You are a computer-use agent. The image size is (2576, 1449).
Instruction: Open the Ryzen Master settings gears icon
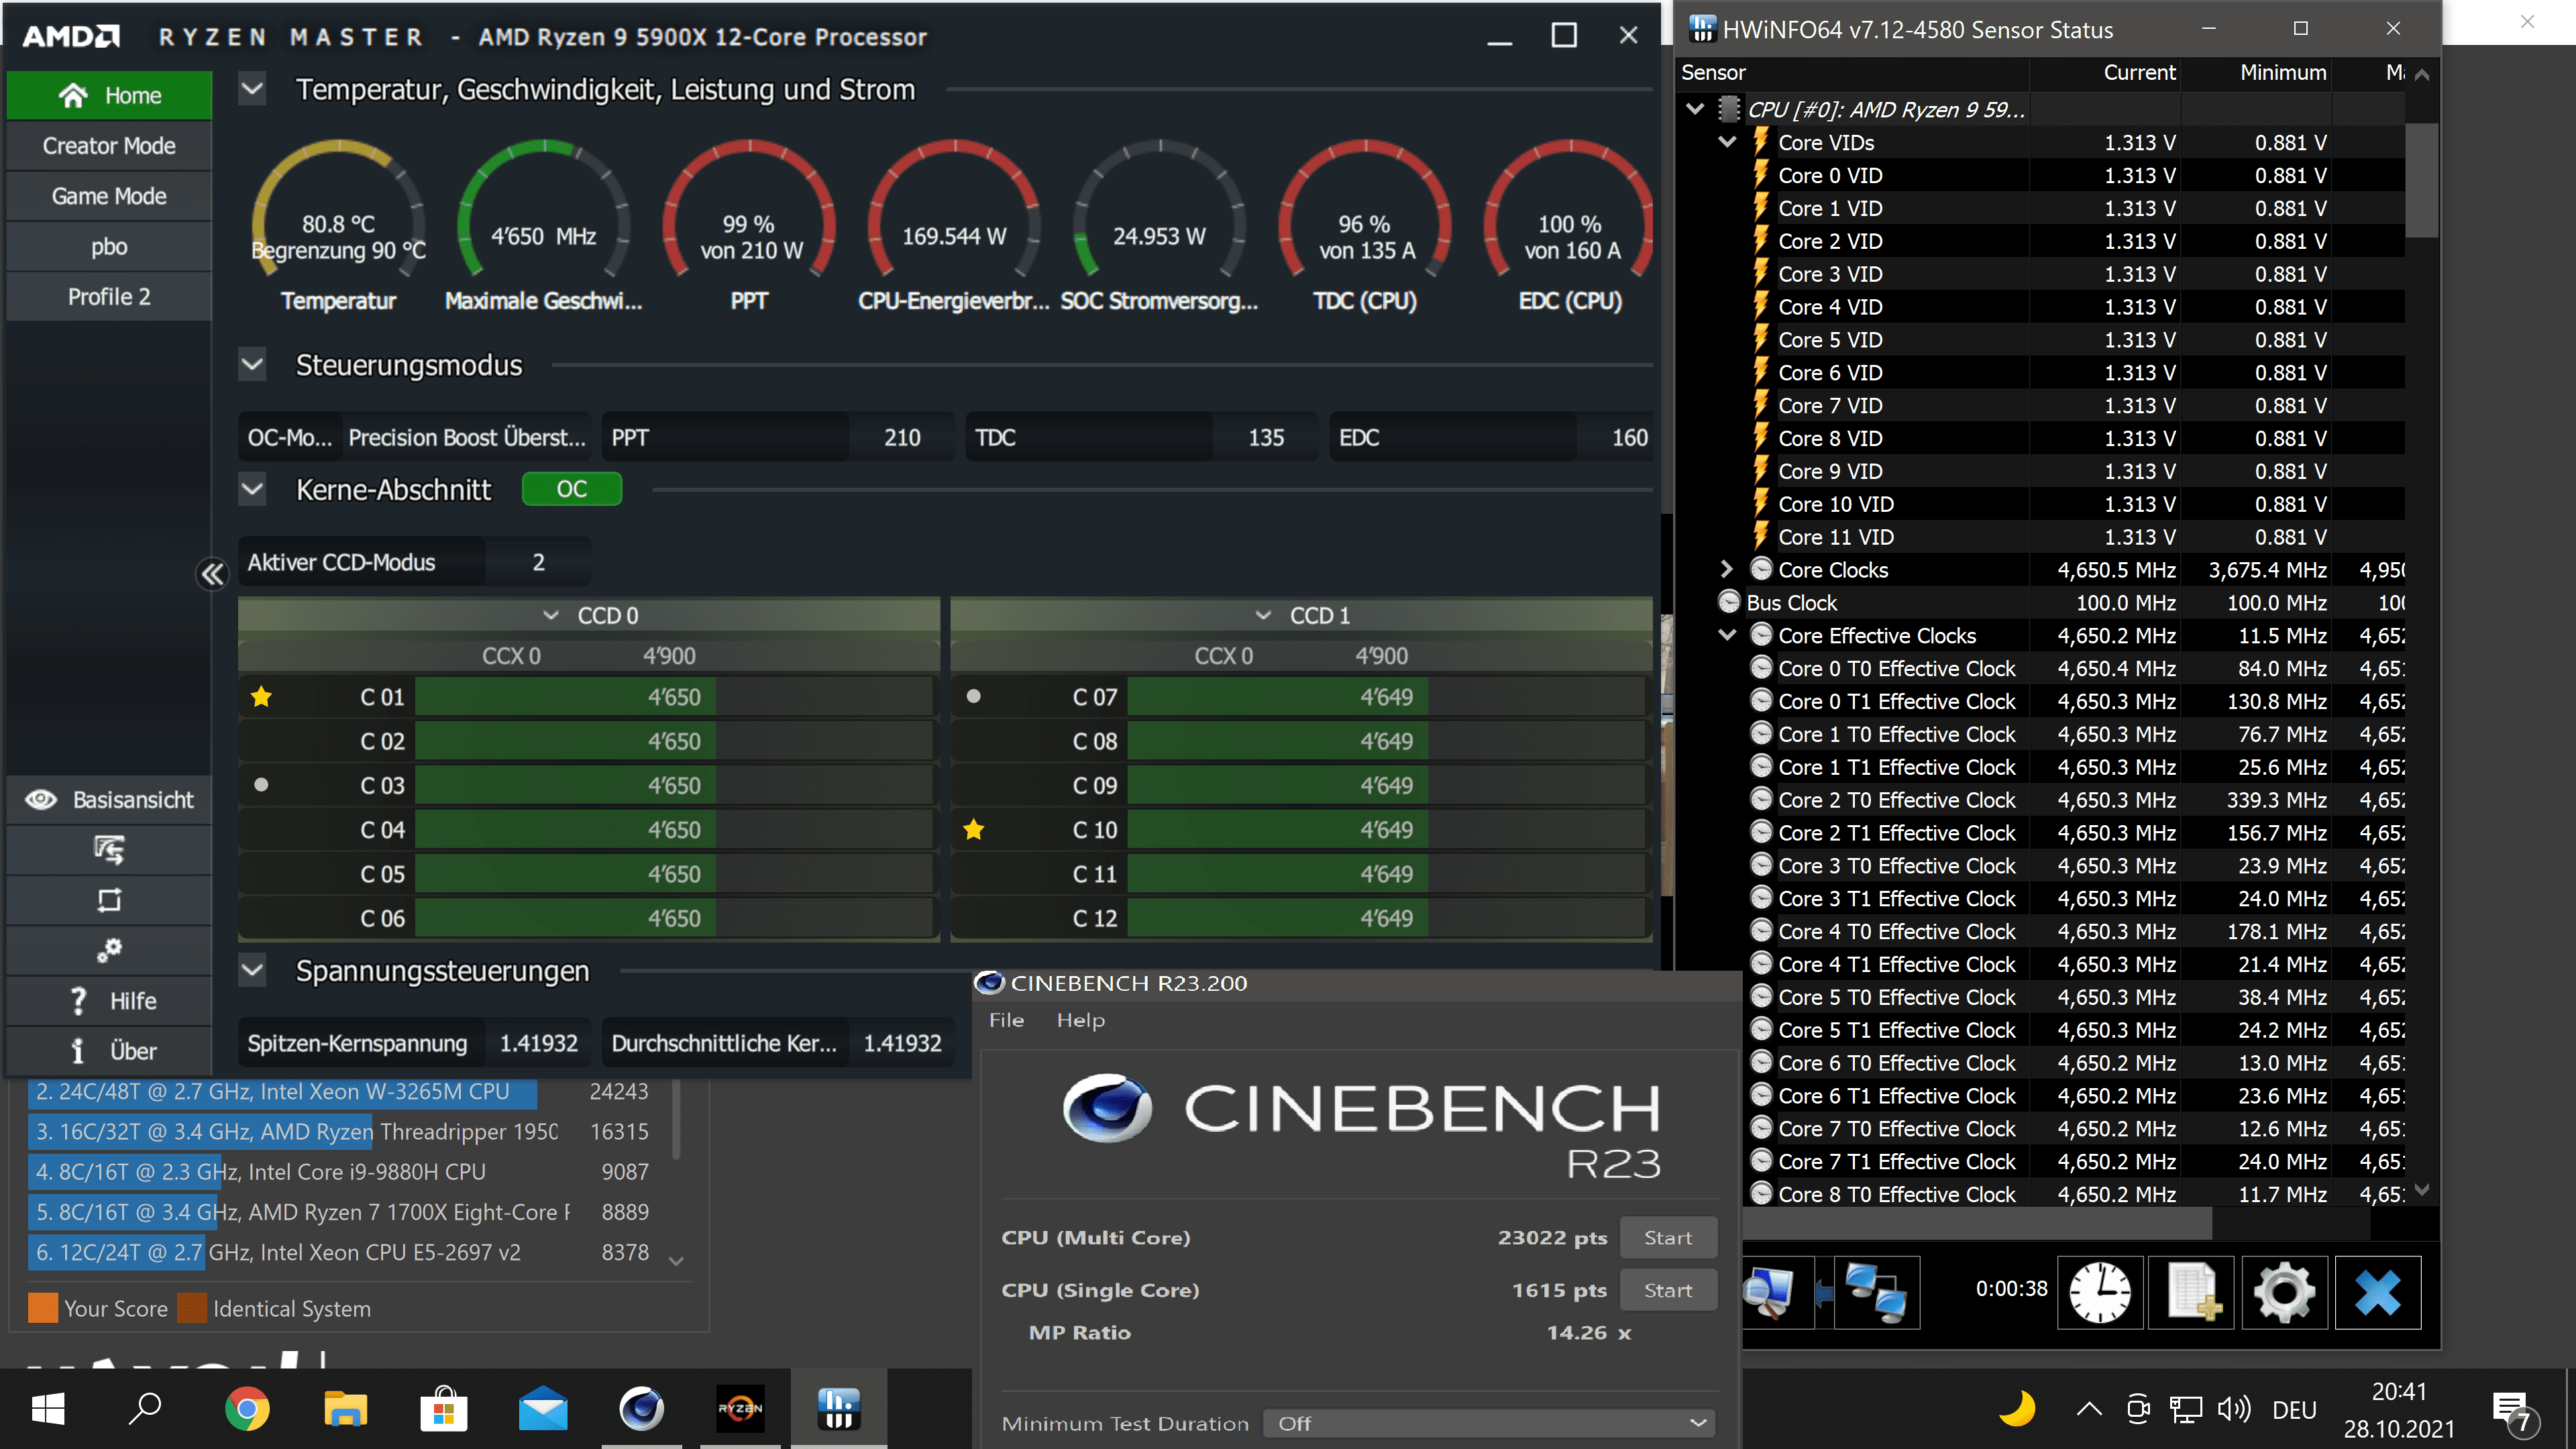tap(109, 950)
